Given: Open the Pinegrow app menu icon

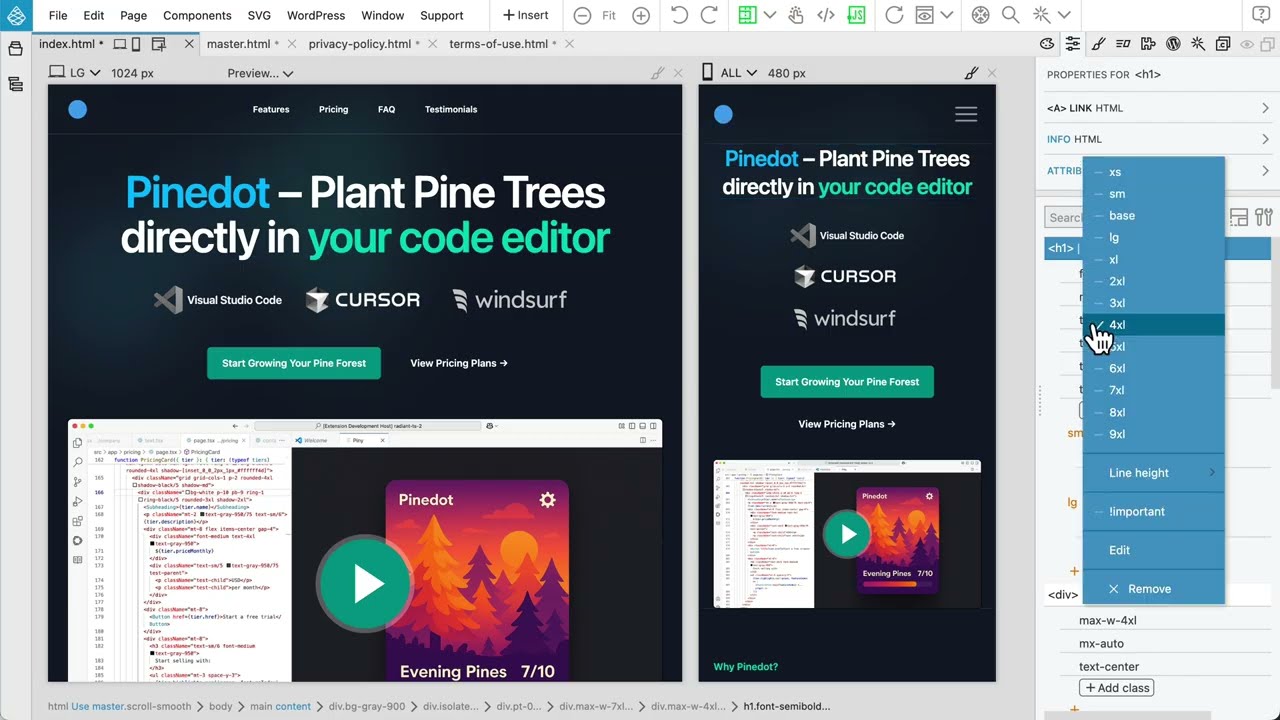Looking at the screenshot, I should point(16,15).
